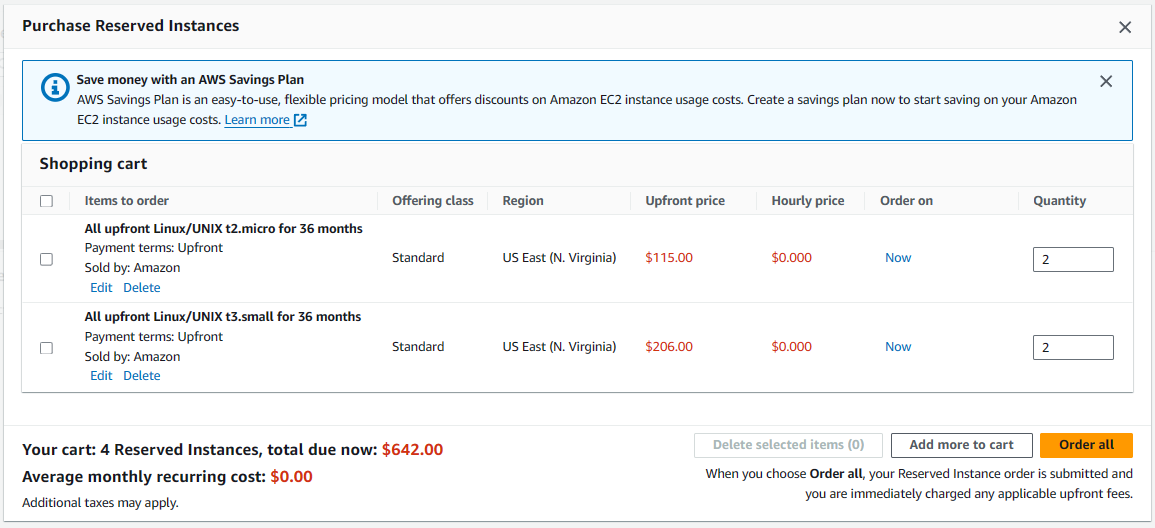The width and height of the screenshot is (1155, 528).
Task: Open the Learn more link
Action: [x=257, y=120]
